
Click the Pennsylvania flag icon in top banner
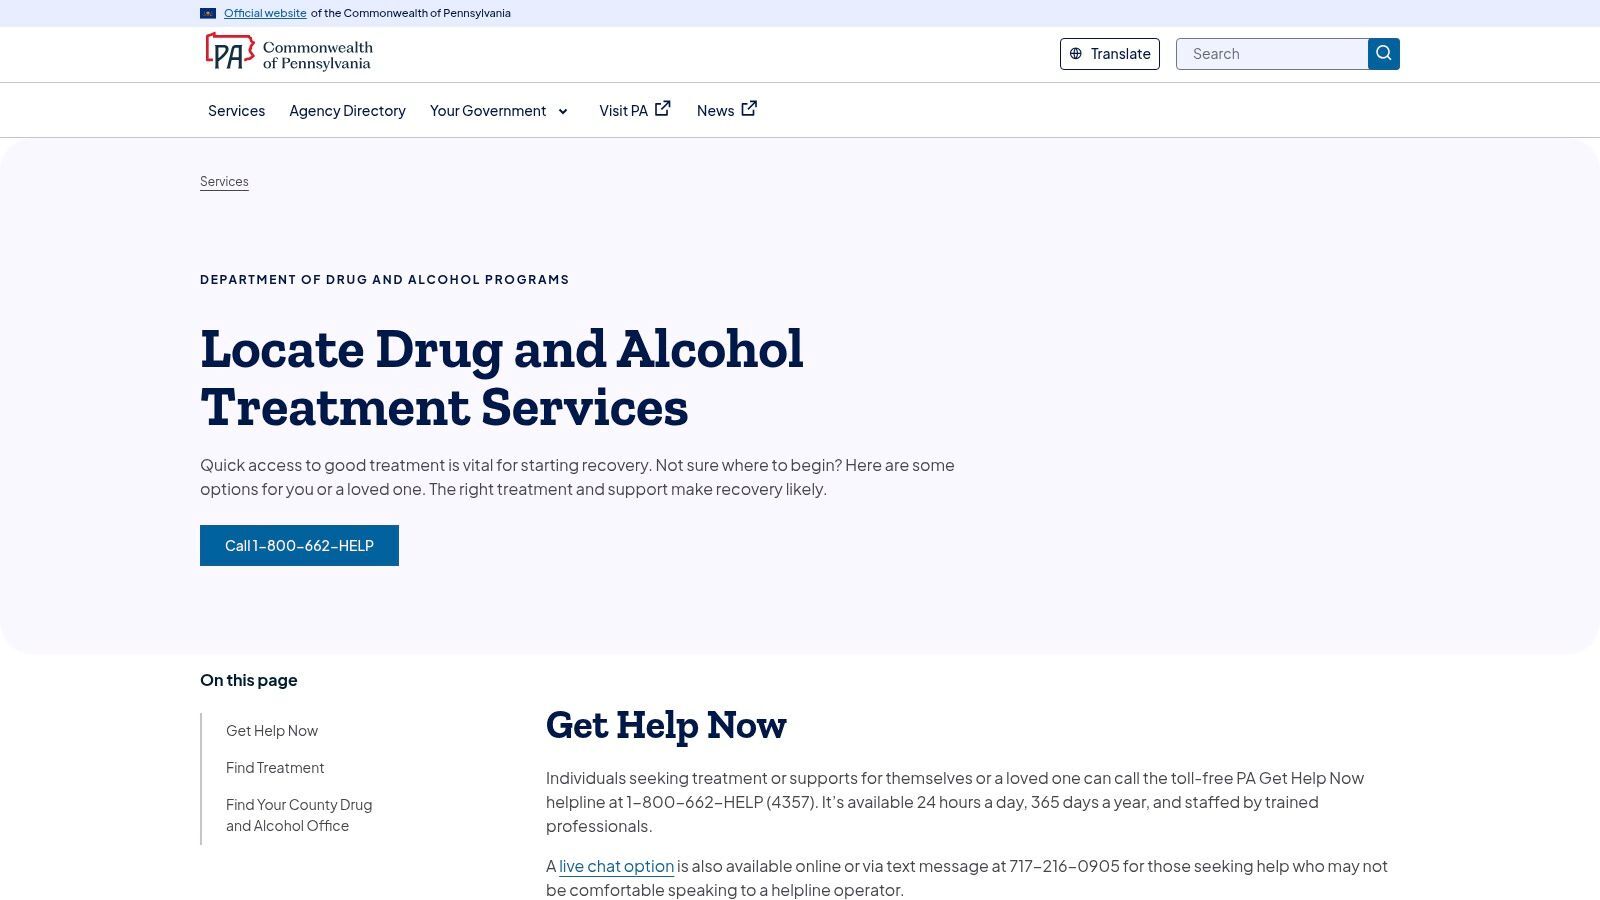point(208,13)
